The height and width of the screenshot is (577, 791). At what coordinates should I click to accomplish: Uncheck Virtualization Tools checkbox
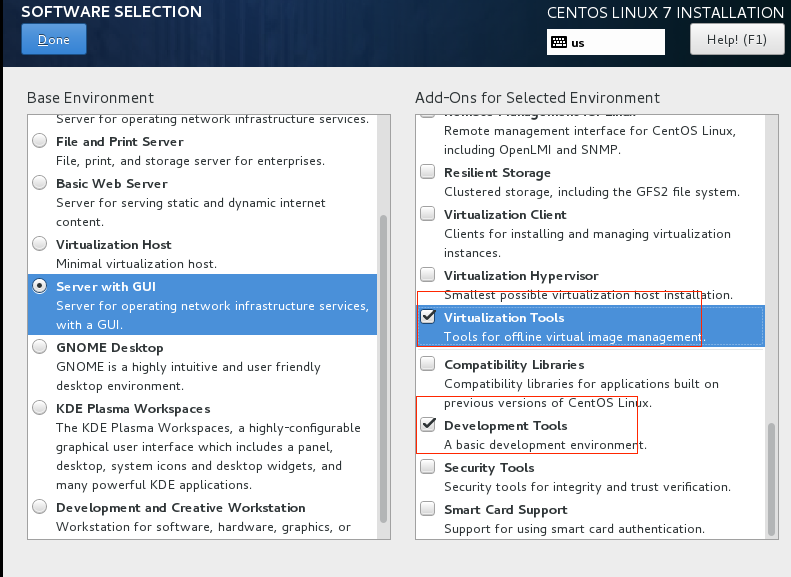pos(428,316)
